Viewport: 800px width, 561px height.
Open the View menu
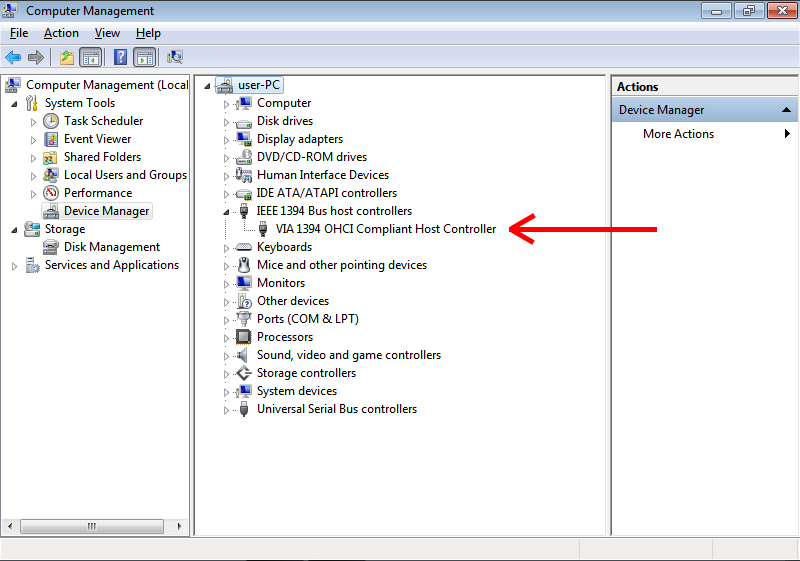[107, 33]
